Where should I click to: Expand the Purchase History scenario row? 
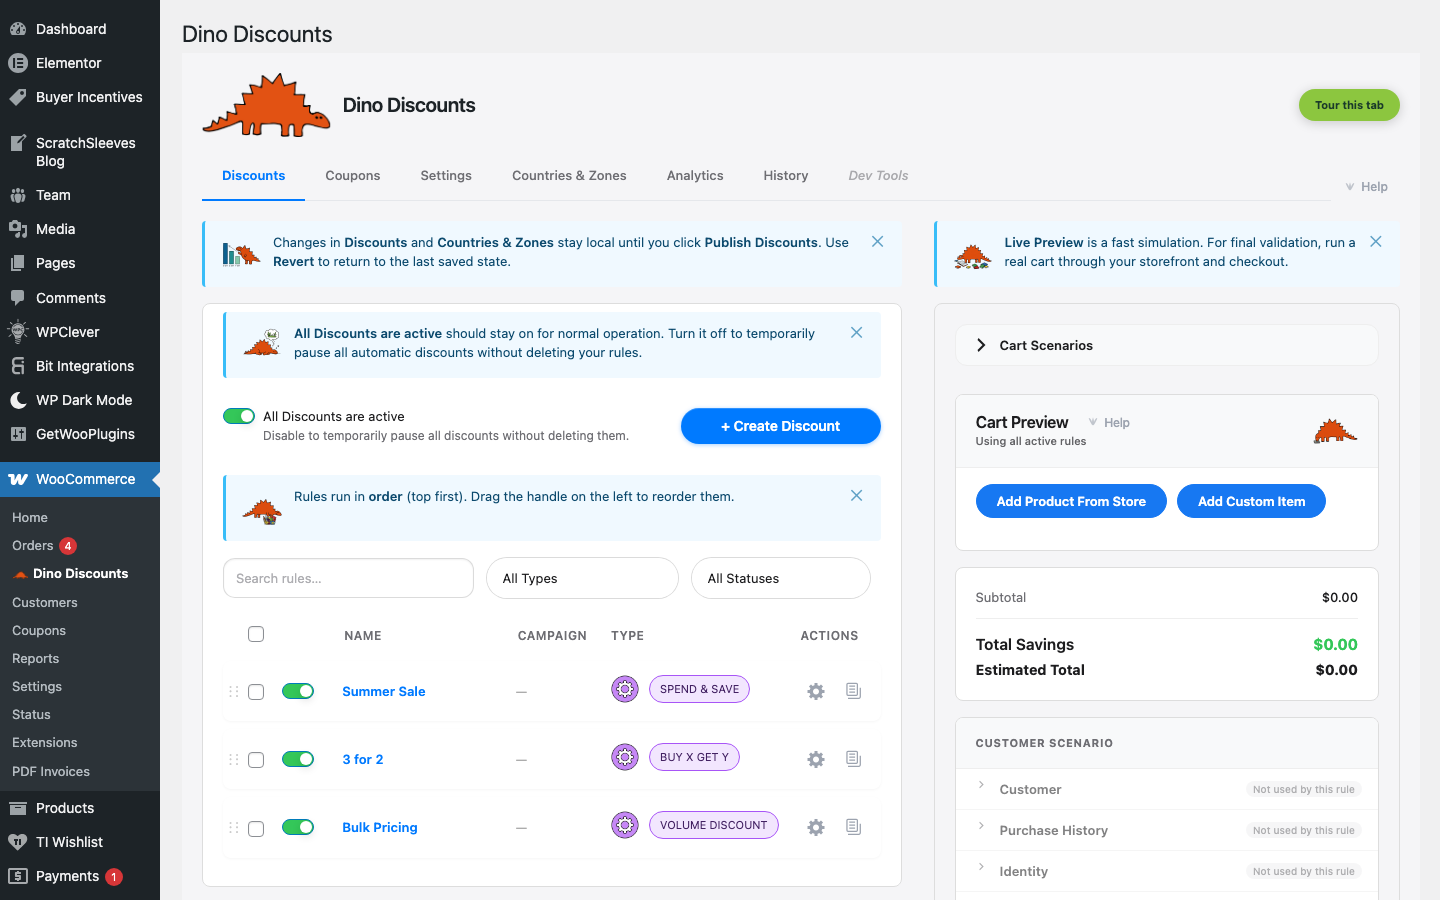[1167, 830]
